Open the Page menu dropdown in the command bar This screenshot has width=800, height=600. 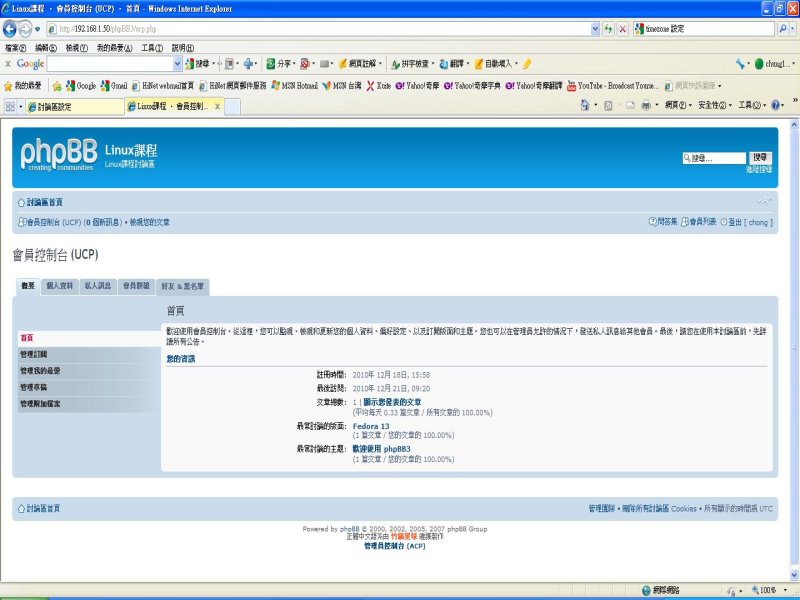coord(678,105)
